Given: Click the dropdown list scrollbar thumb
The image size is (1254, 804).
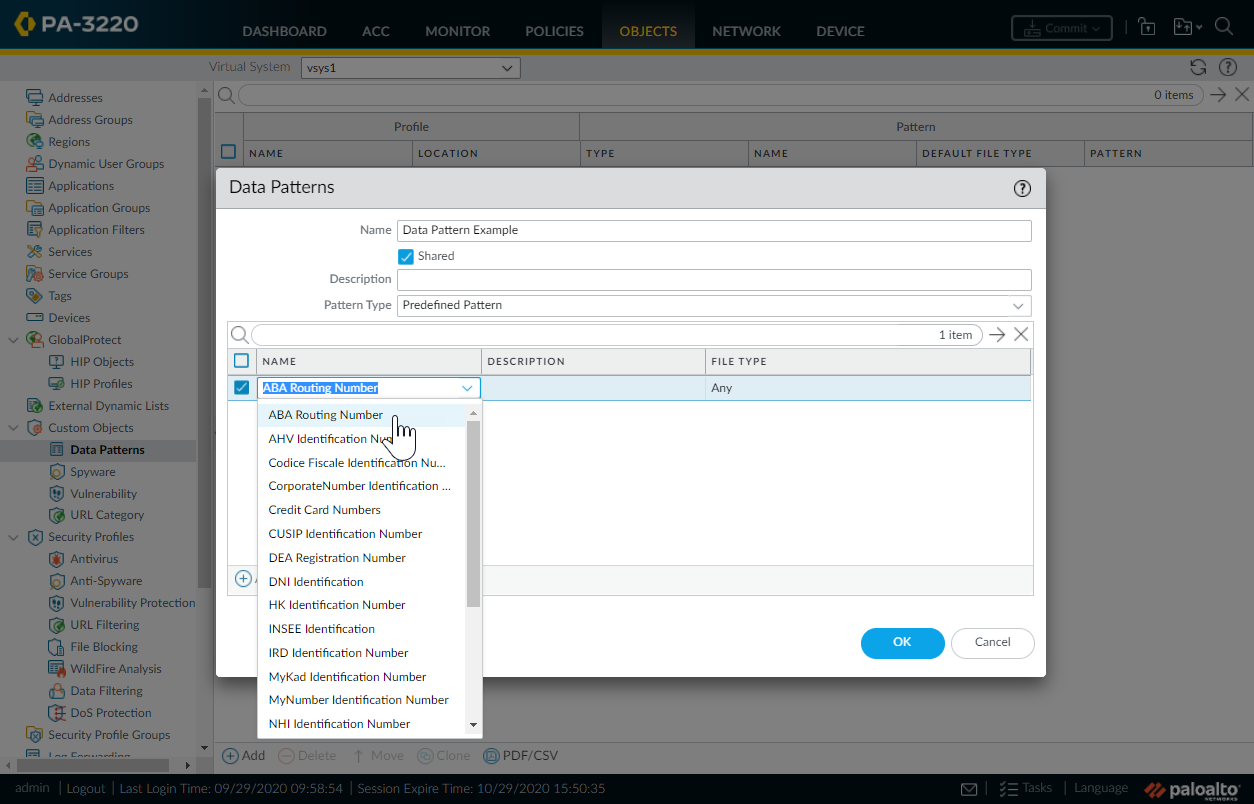Looking at the screenshot, I should [x=474, y=512].
